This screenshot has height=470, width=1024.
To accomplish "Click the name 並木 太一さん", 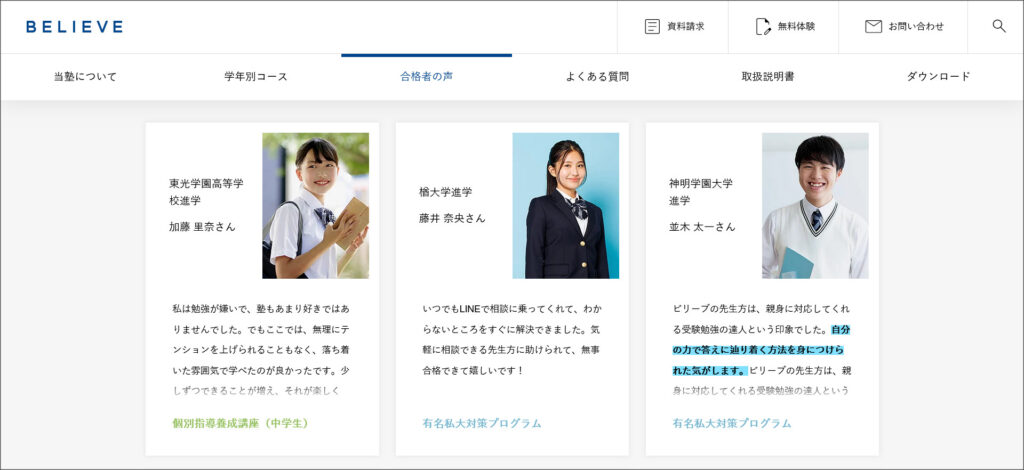I will click(702, 227).
